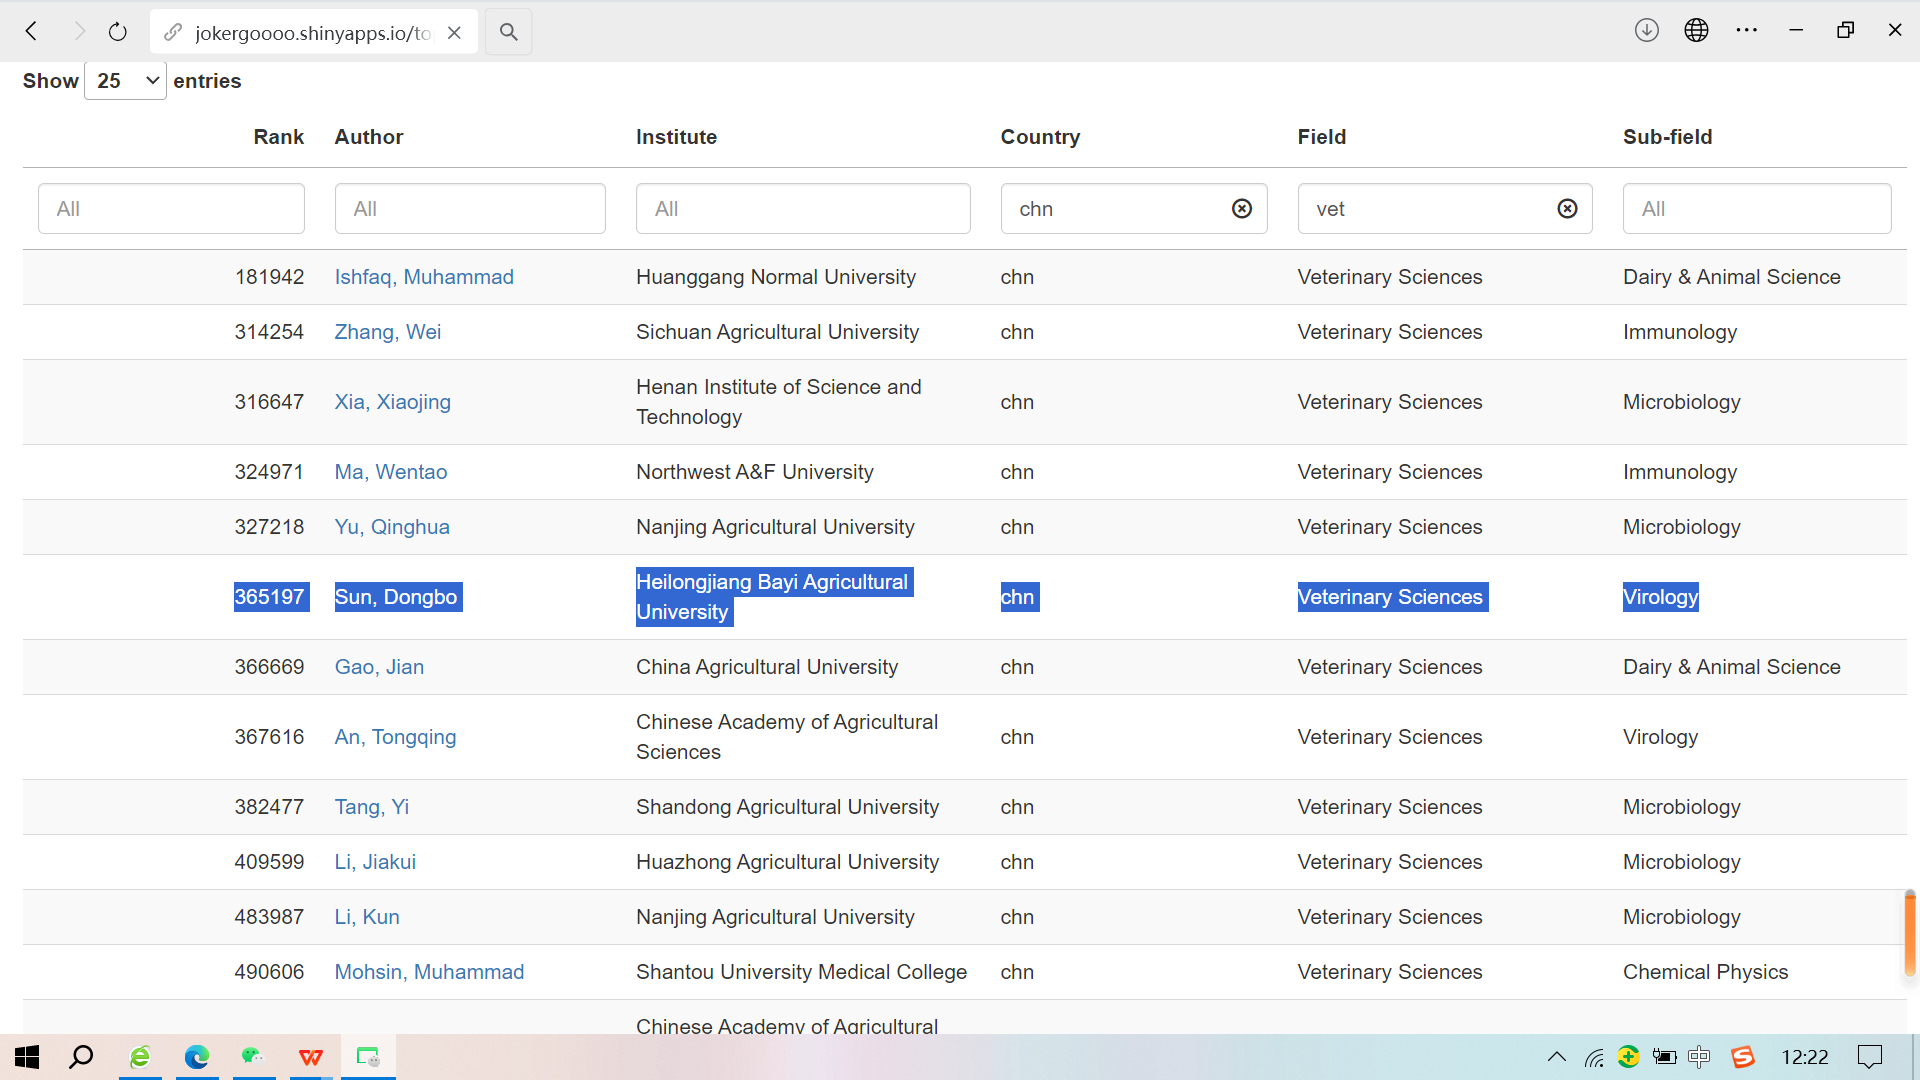This screenshot has height=1080, width=1920.
Task: Open author link Ishfaq, Muhammad
Action: click(424, 277)
